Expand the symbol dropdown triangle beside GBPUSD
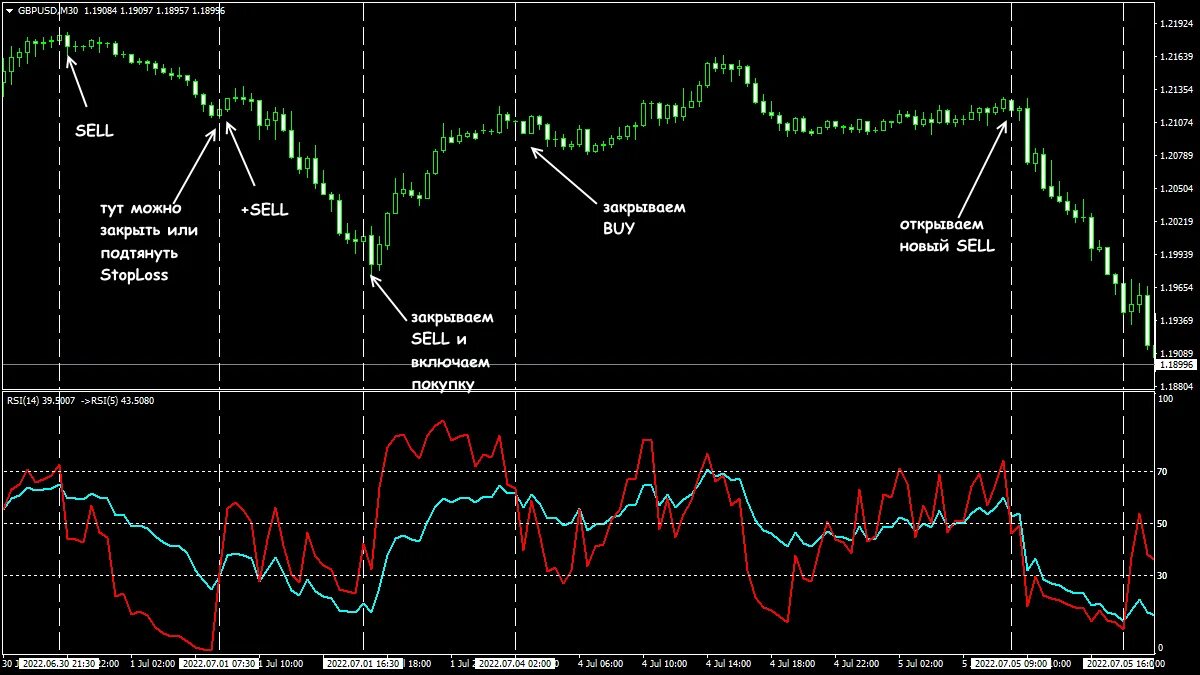This screenshot has height=675, width=1200. (9, 12)
